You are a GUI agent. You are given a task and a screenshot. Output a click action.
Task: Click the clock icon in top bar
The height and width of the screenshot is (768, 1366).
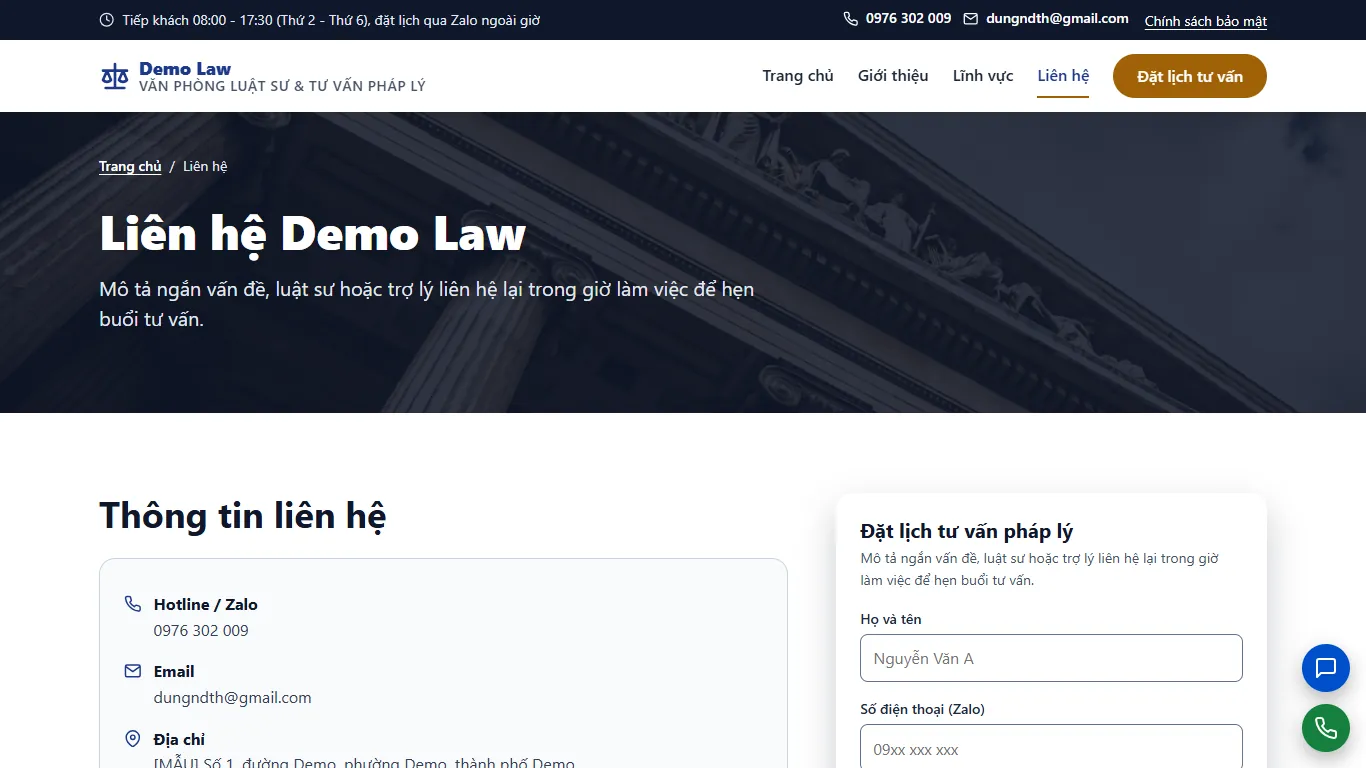point(107,20)
